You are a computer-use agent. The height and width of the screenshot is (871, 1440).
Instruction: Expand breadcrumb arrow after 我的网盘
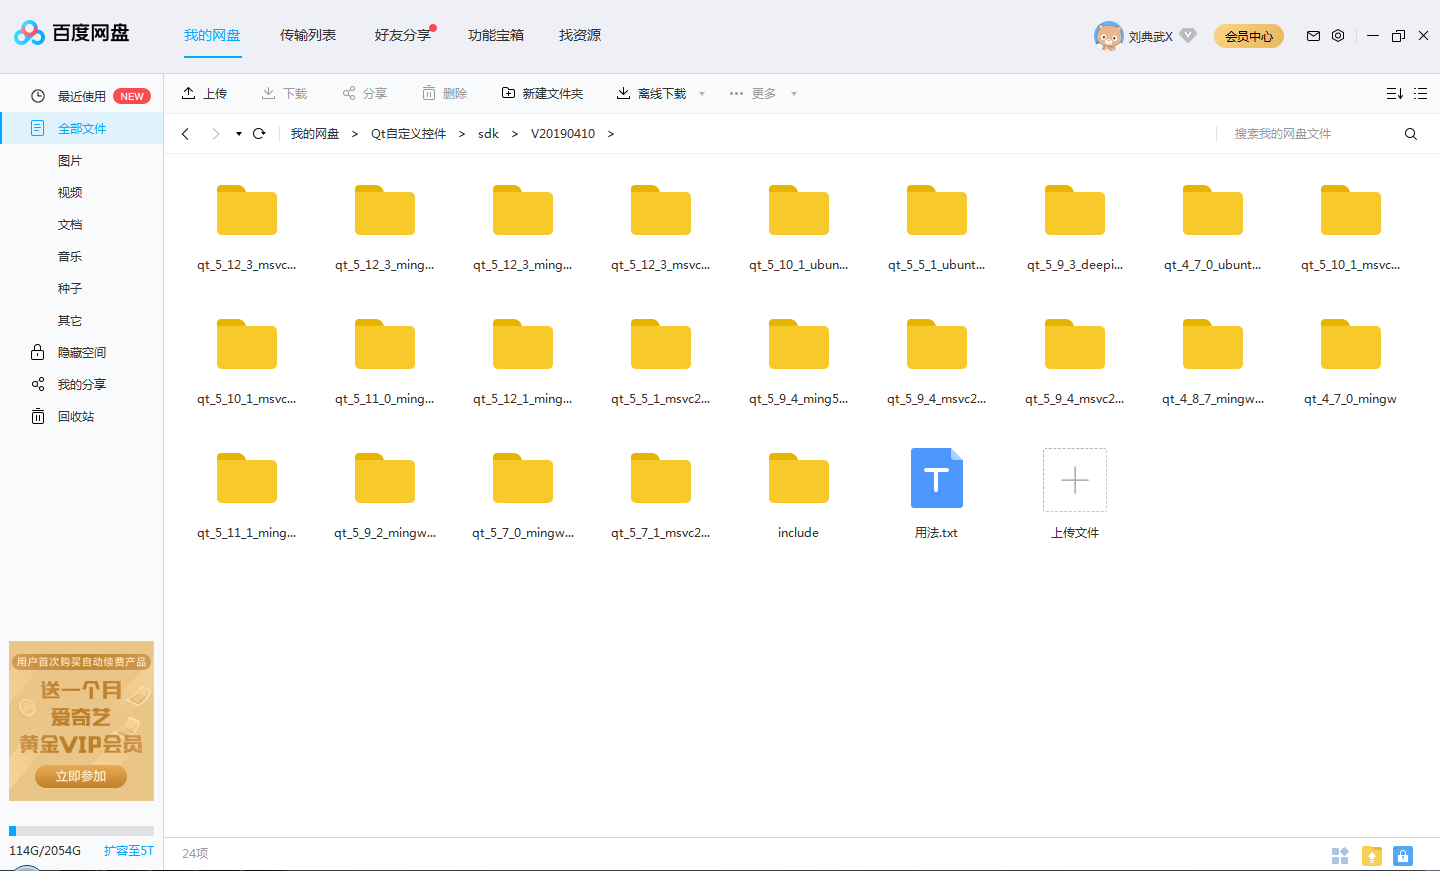pyautogui.click(x=355, y=134)
